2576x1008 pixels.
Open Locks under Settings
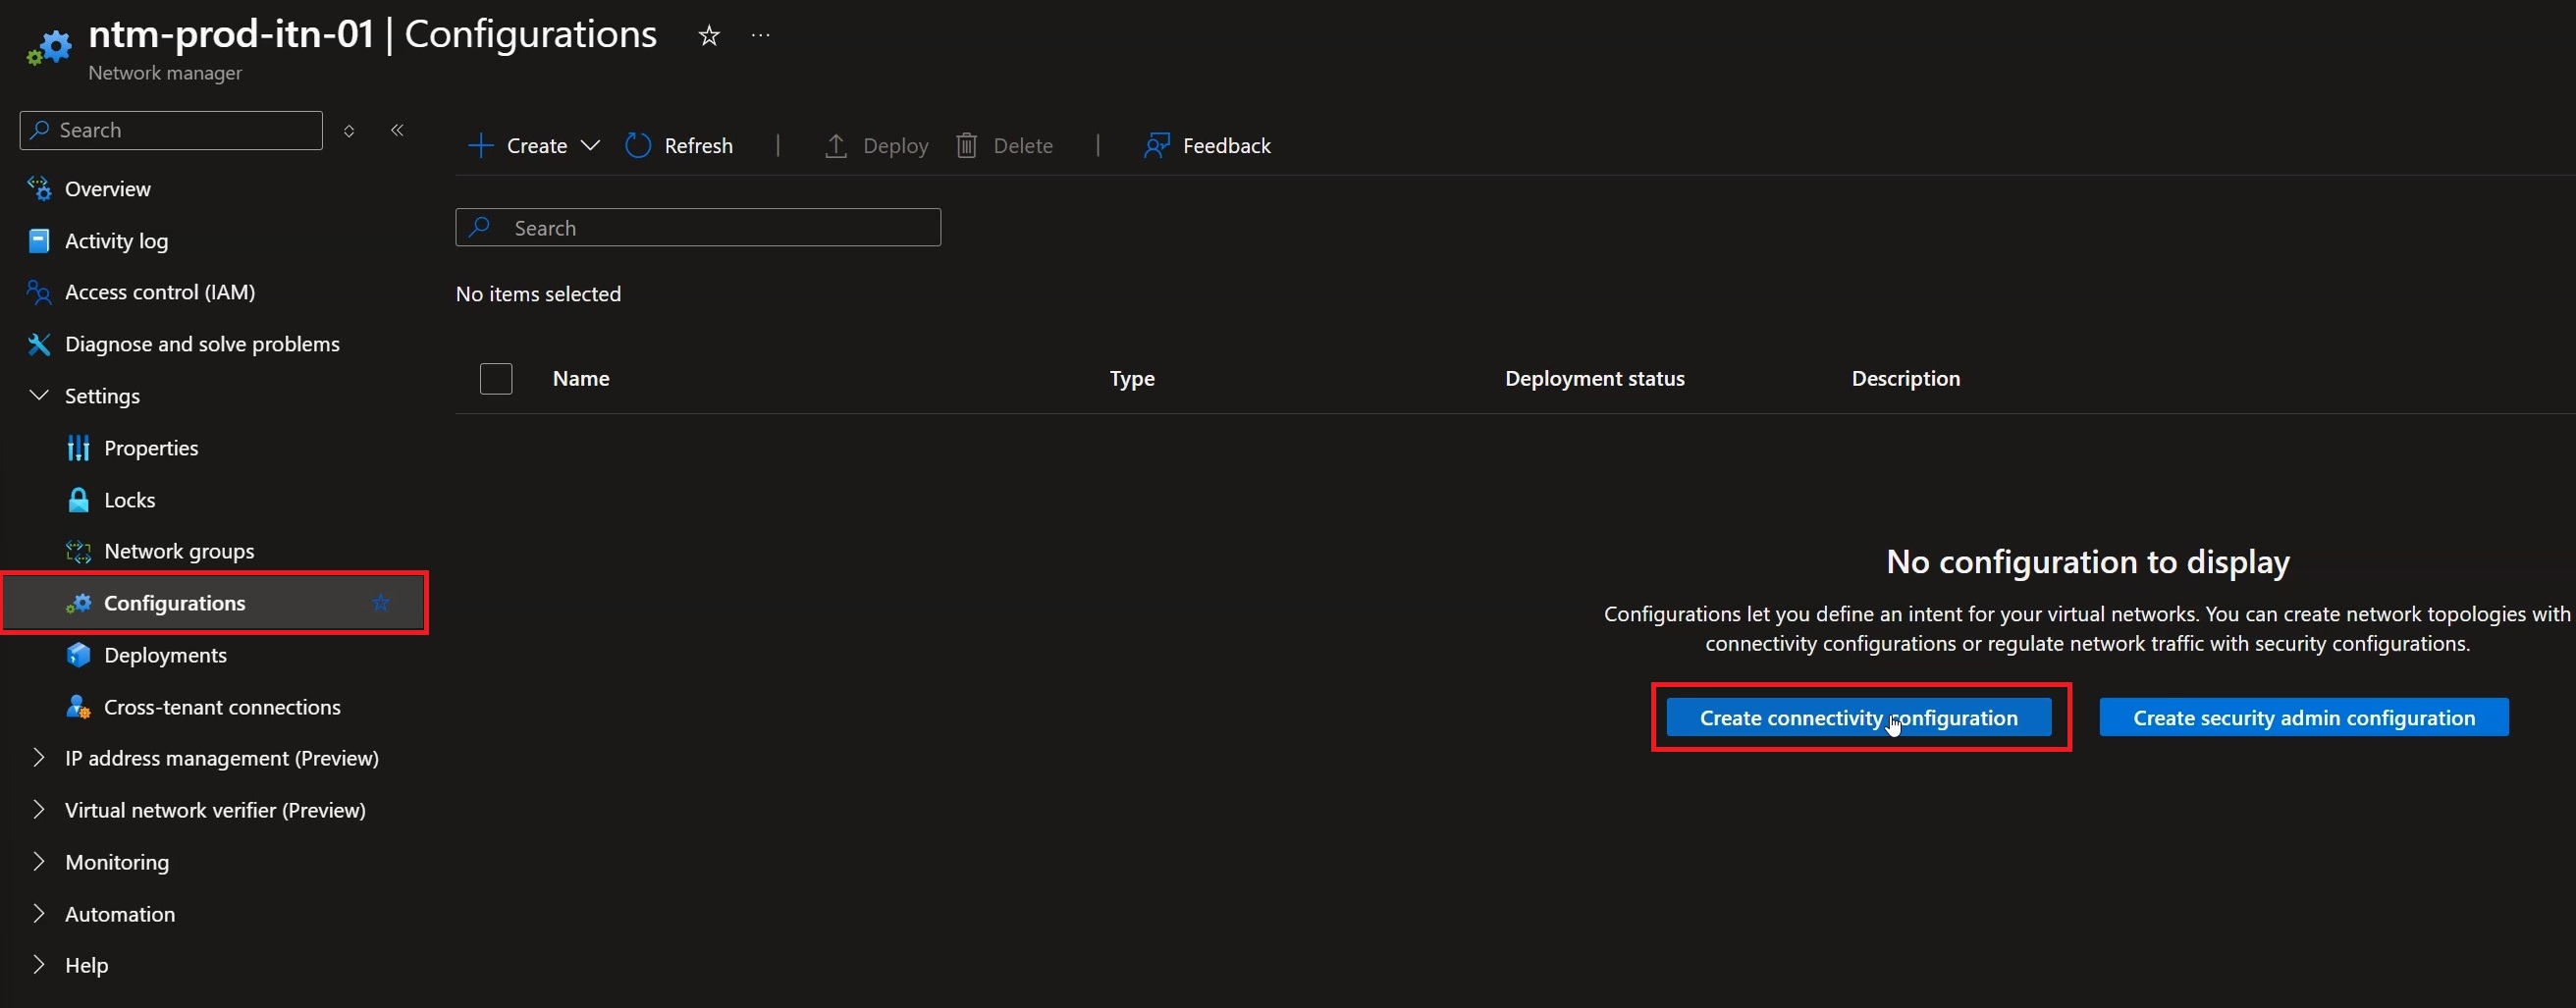129,500
